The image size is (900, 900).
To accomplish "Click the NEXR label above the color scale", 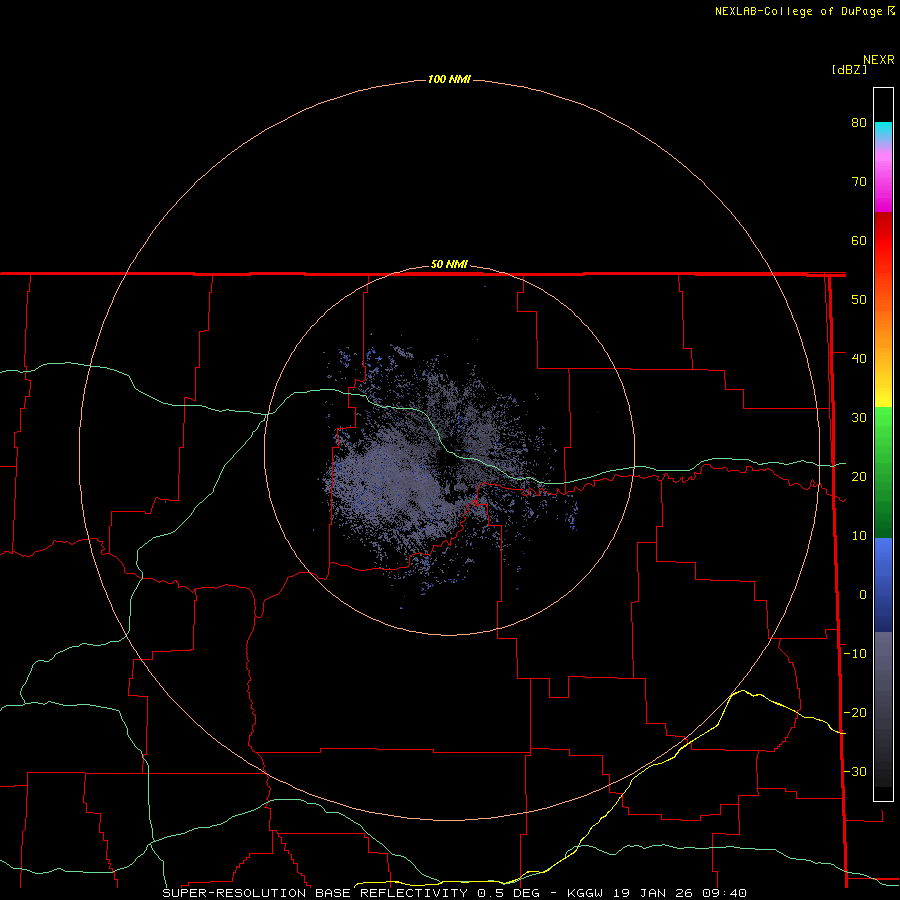I will coord(878,60).
